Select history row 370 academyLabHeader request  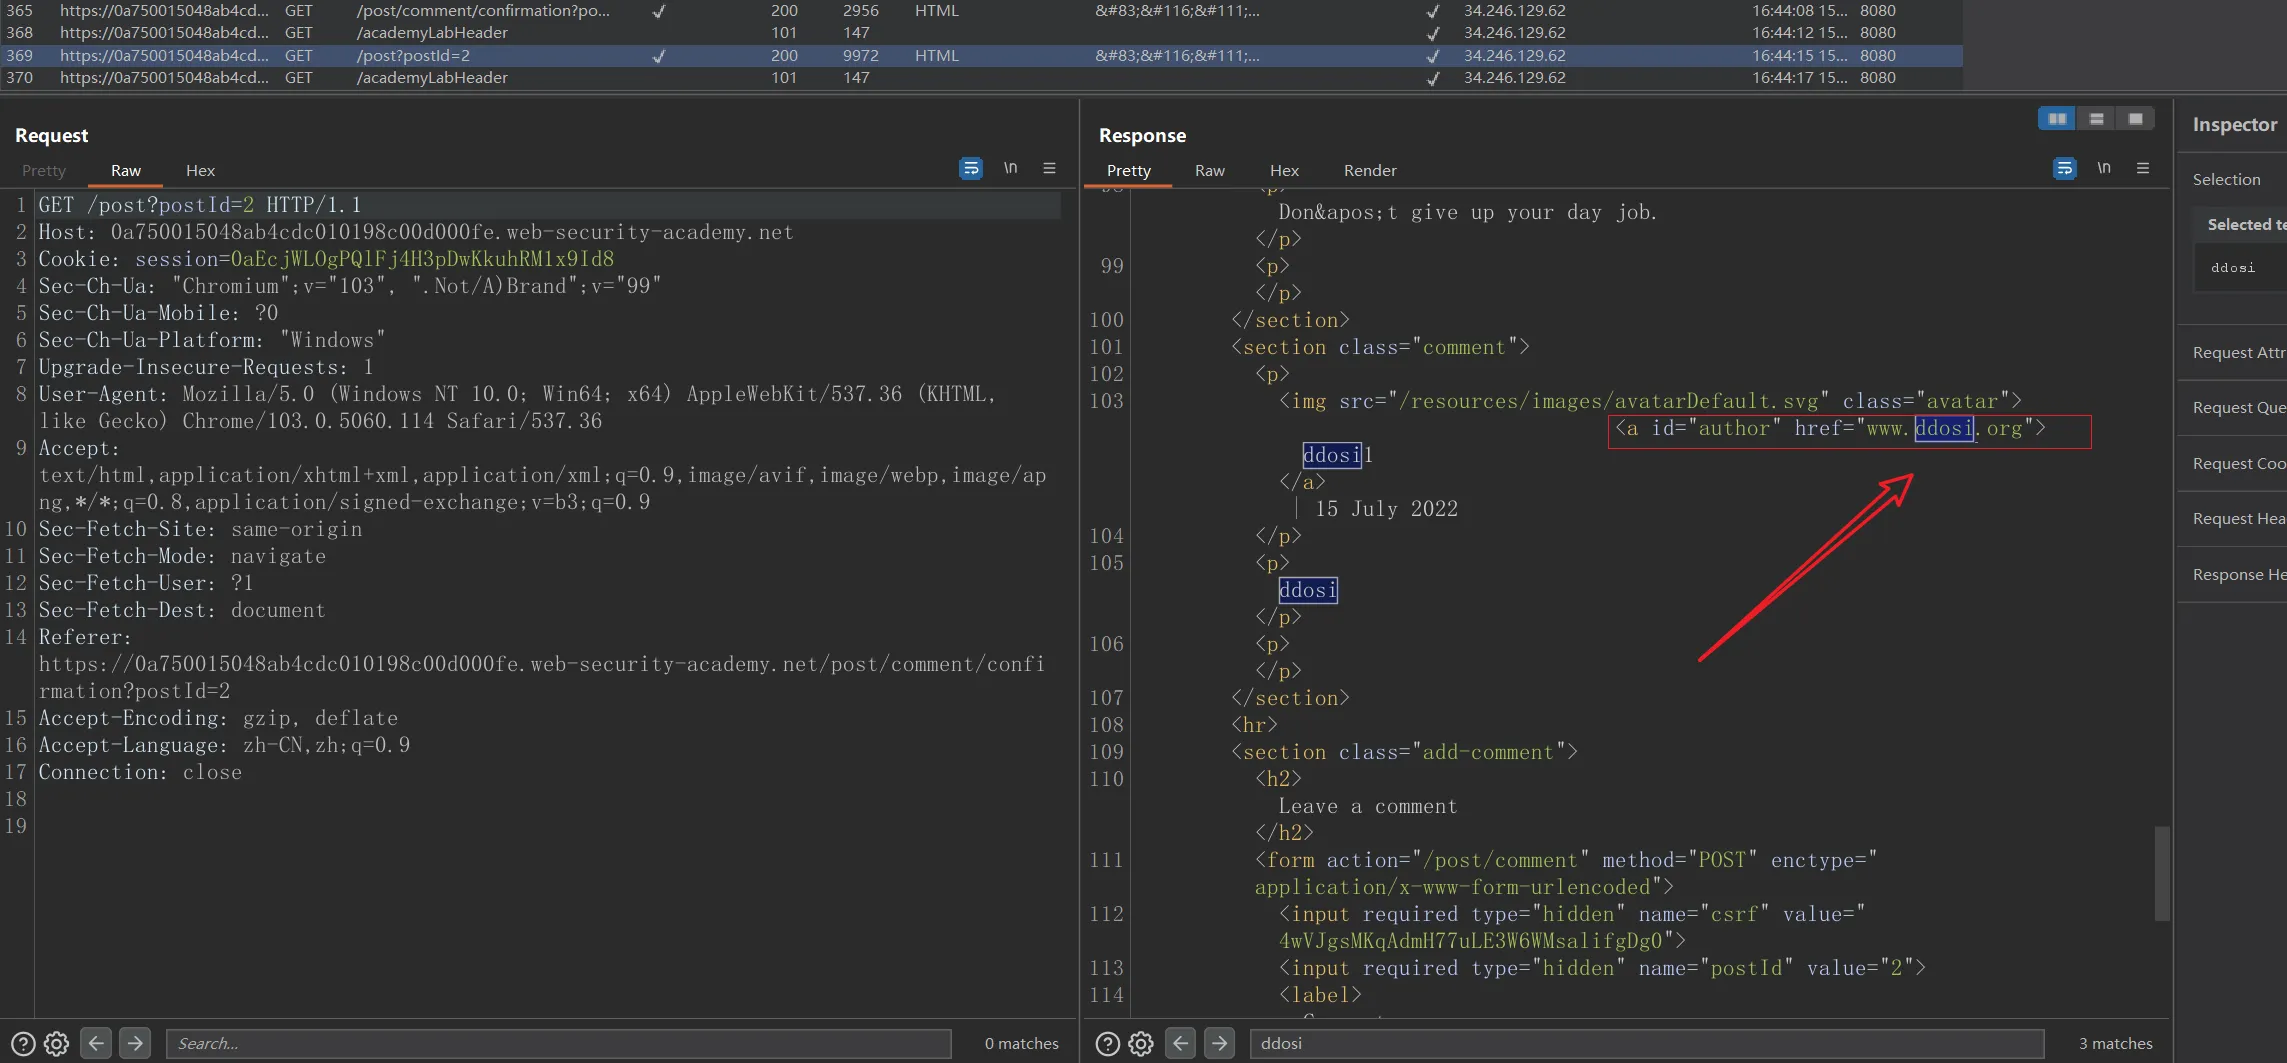coord(980,77)
